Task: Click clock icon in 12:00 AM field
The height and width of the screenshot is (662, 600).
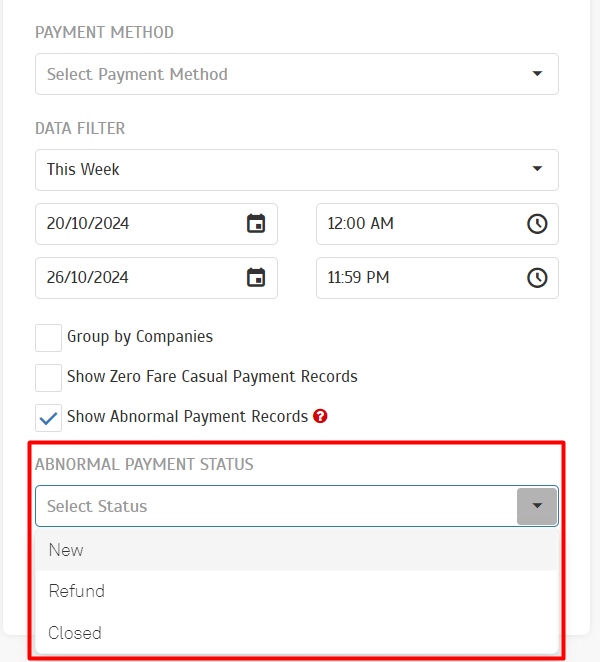Action: [x=537, y=224]
